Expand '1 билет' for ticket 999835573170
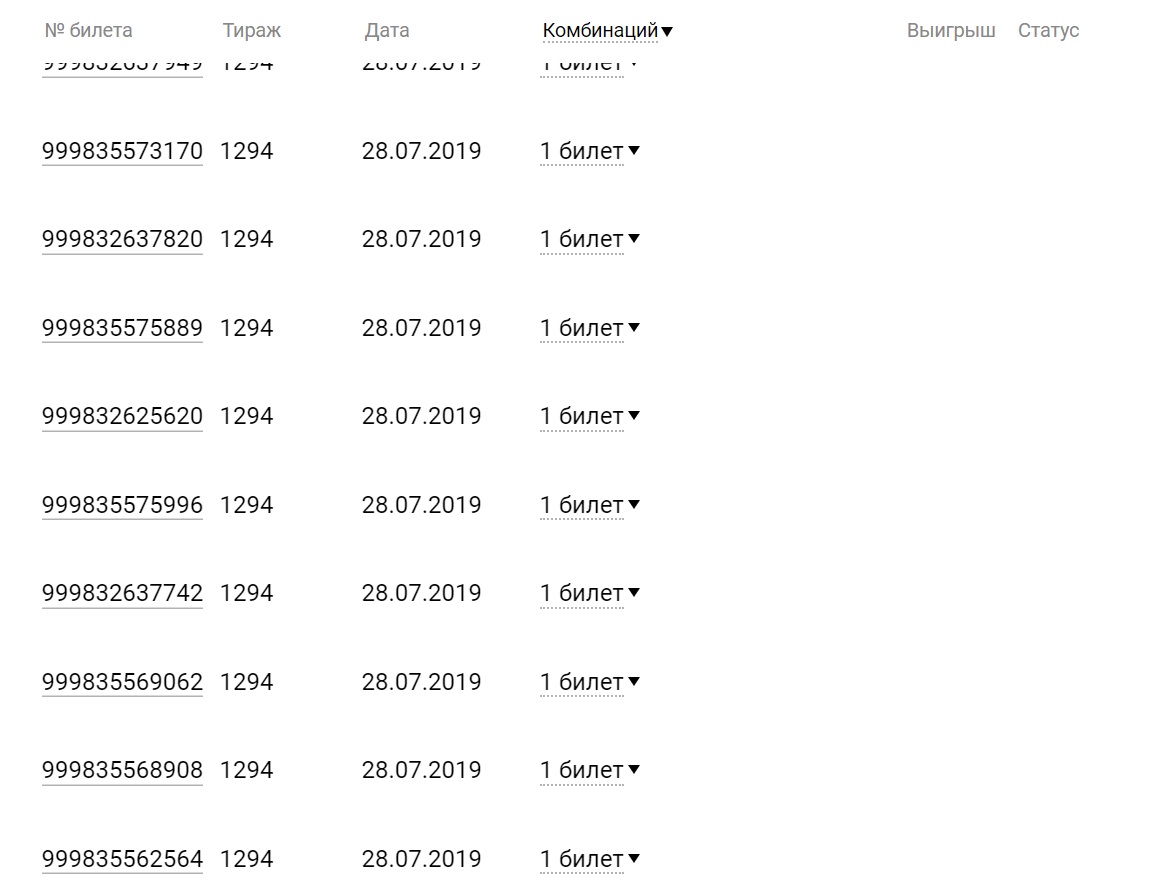Screen dimensions: 1165x887 pos(589,152)
